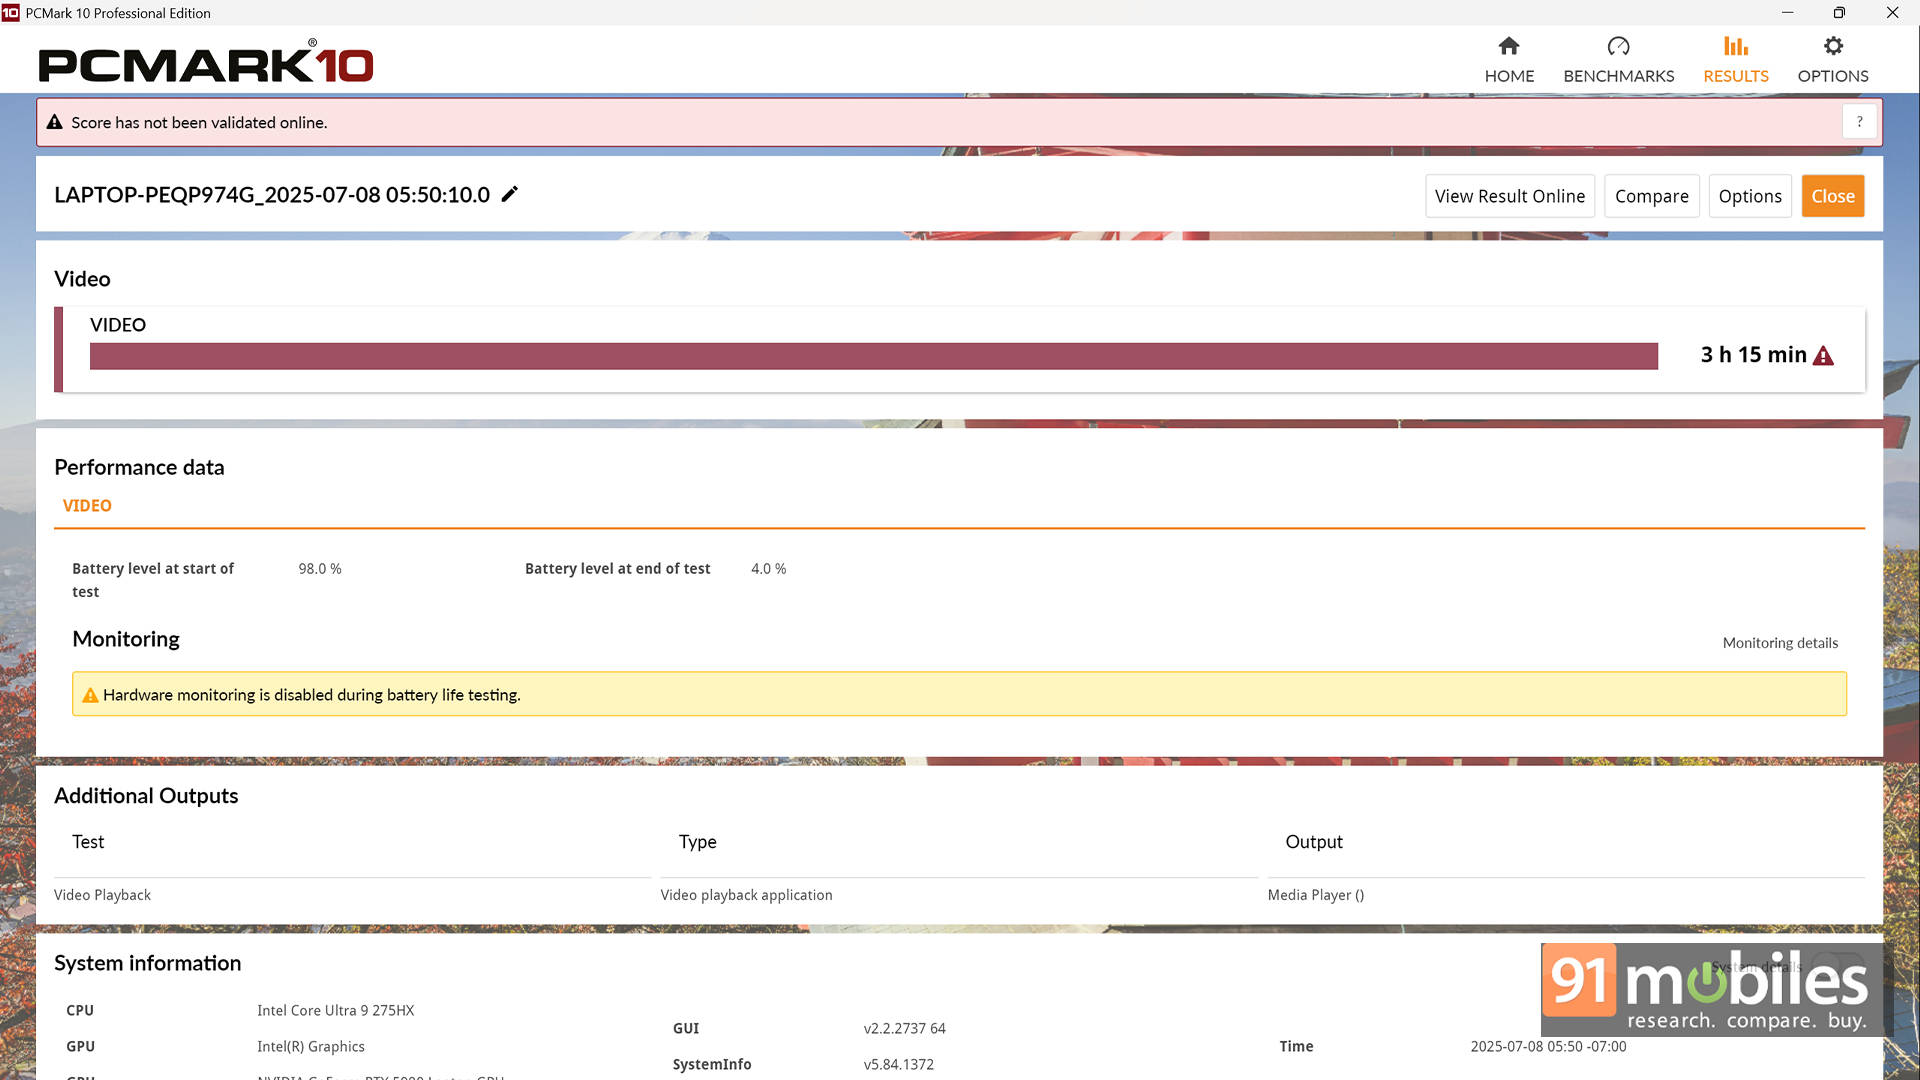The image size is (1920, 1080).
Task: Click 4.0 % battery end value
Action: coord(768,569)
